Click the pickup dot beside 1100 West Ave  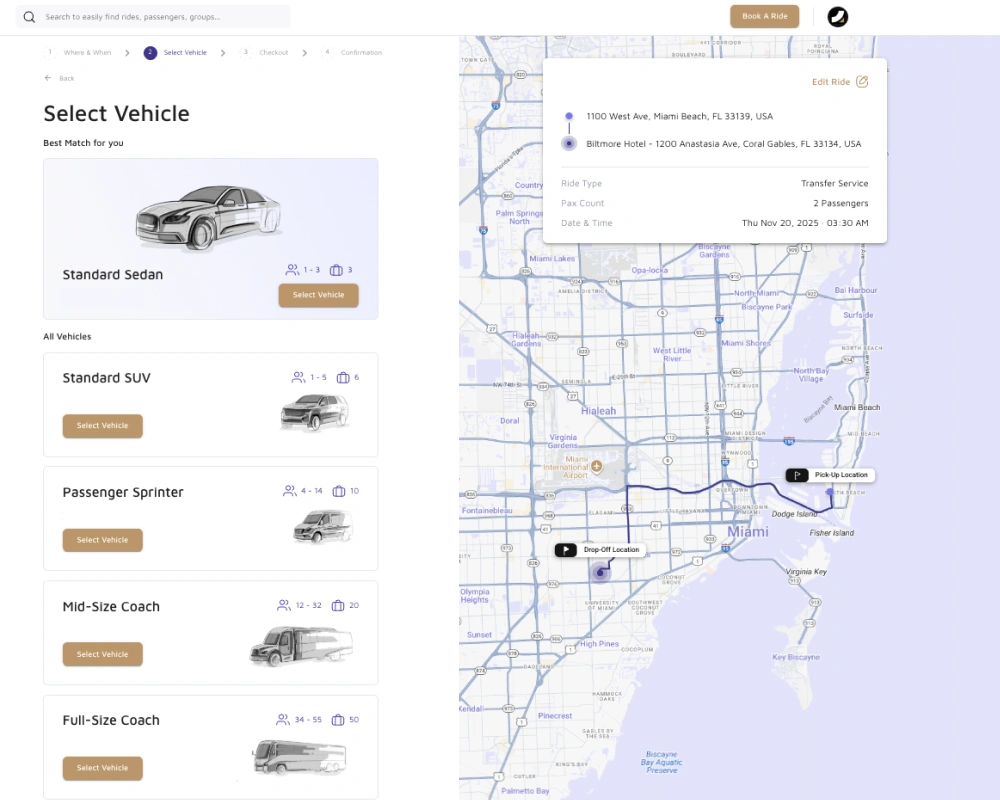click(567, 116)
